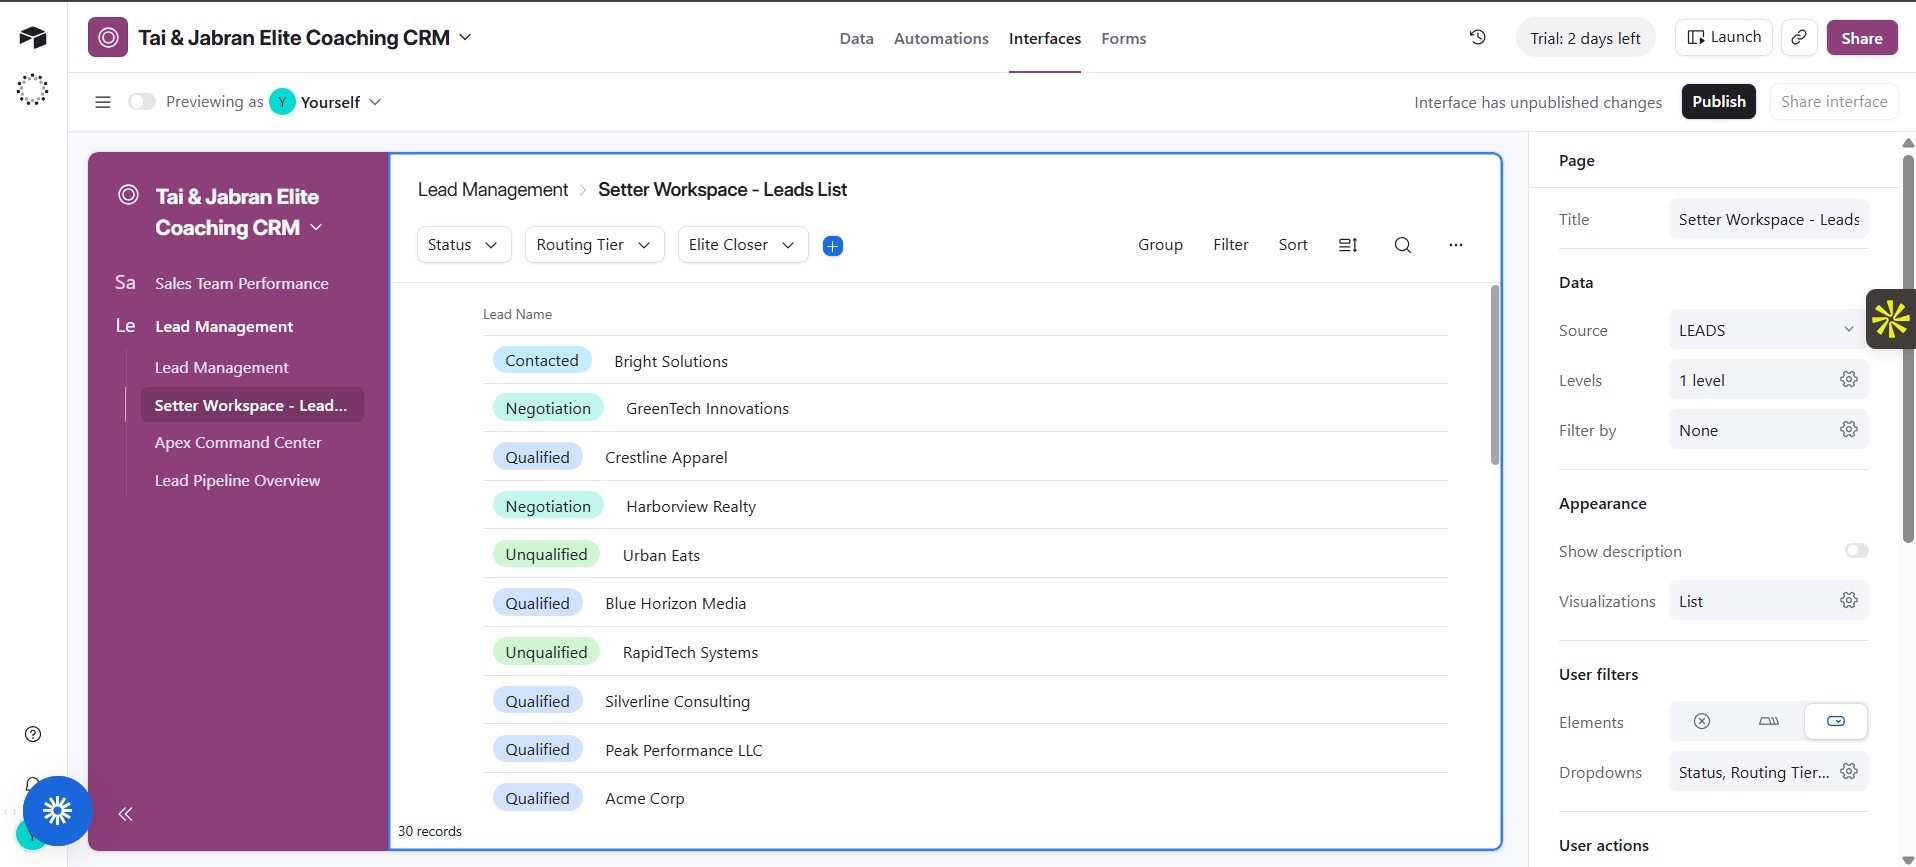Open search with the magnifier icon

coord(1402,245)
